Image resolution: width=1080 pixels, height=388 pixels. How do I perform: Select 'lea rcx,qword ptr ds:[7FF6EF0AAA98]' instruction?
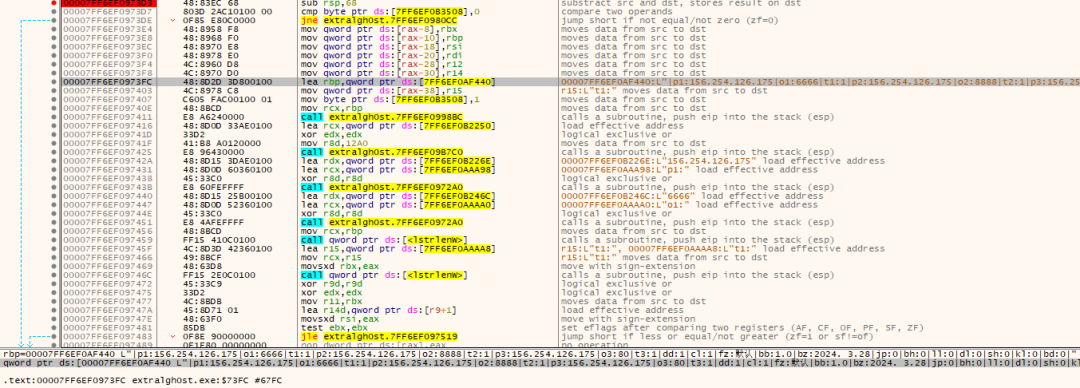(398, 170)
